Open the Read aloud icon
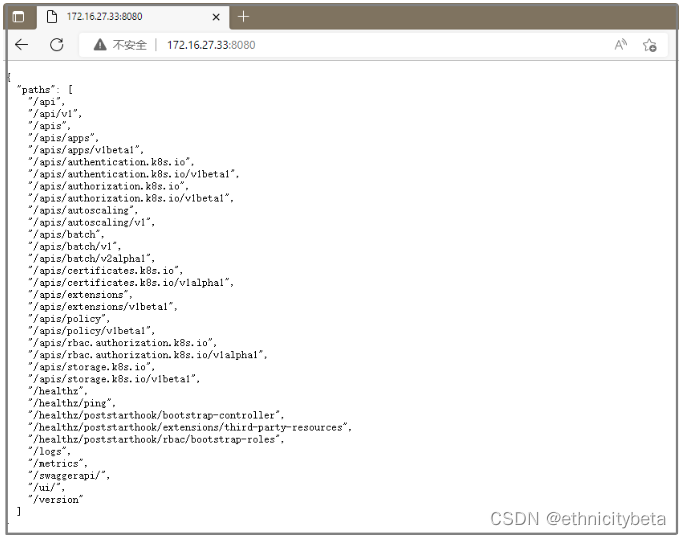Image resolution: width=681 pixels, height=538 pixels. (621, 44)
